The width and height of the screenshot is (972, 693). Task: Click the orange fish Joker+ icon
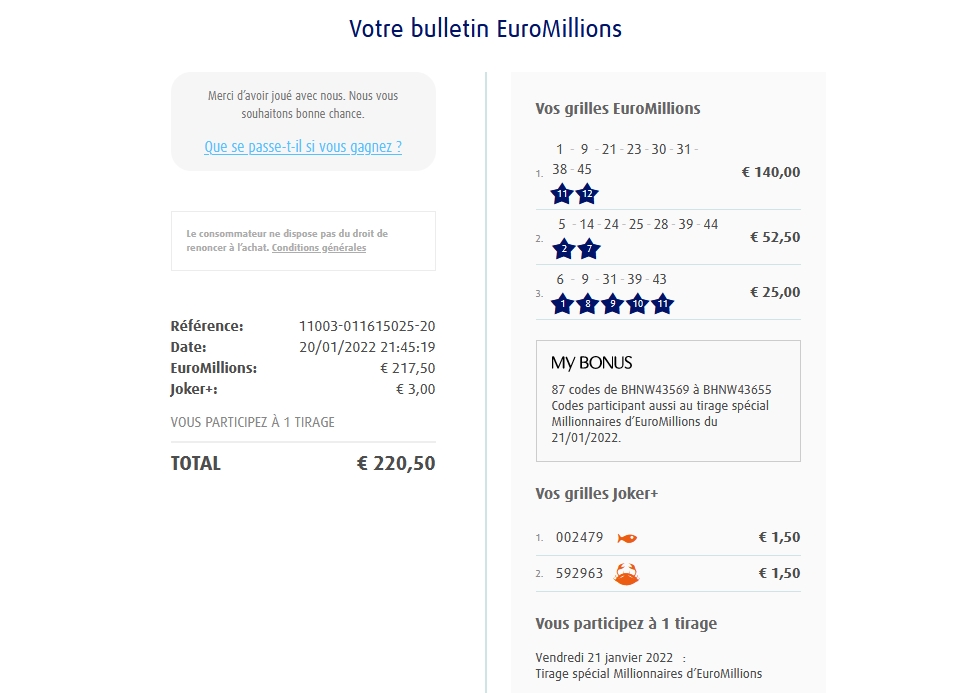(627, 538)
